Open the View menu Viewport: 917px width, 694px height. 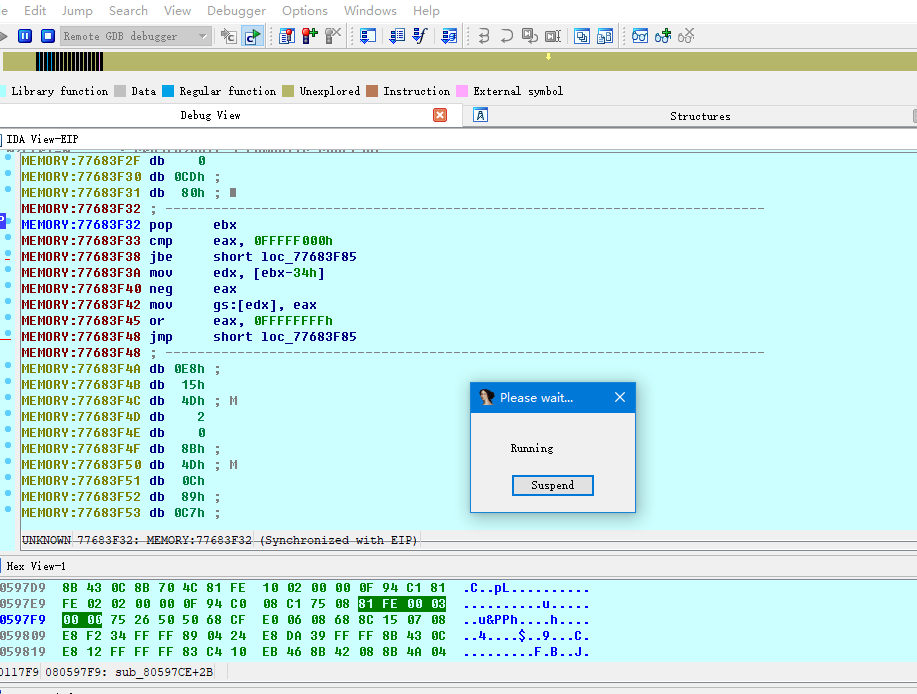tap(177, 11)
